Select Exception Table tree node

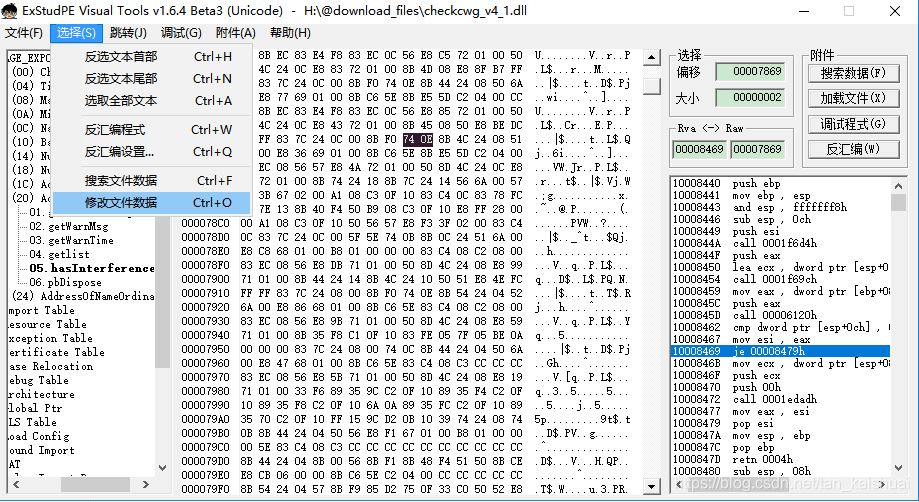[x=50, y=339]
